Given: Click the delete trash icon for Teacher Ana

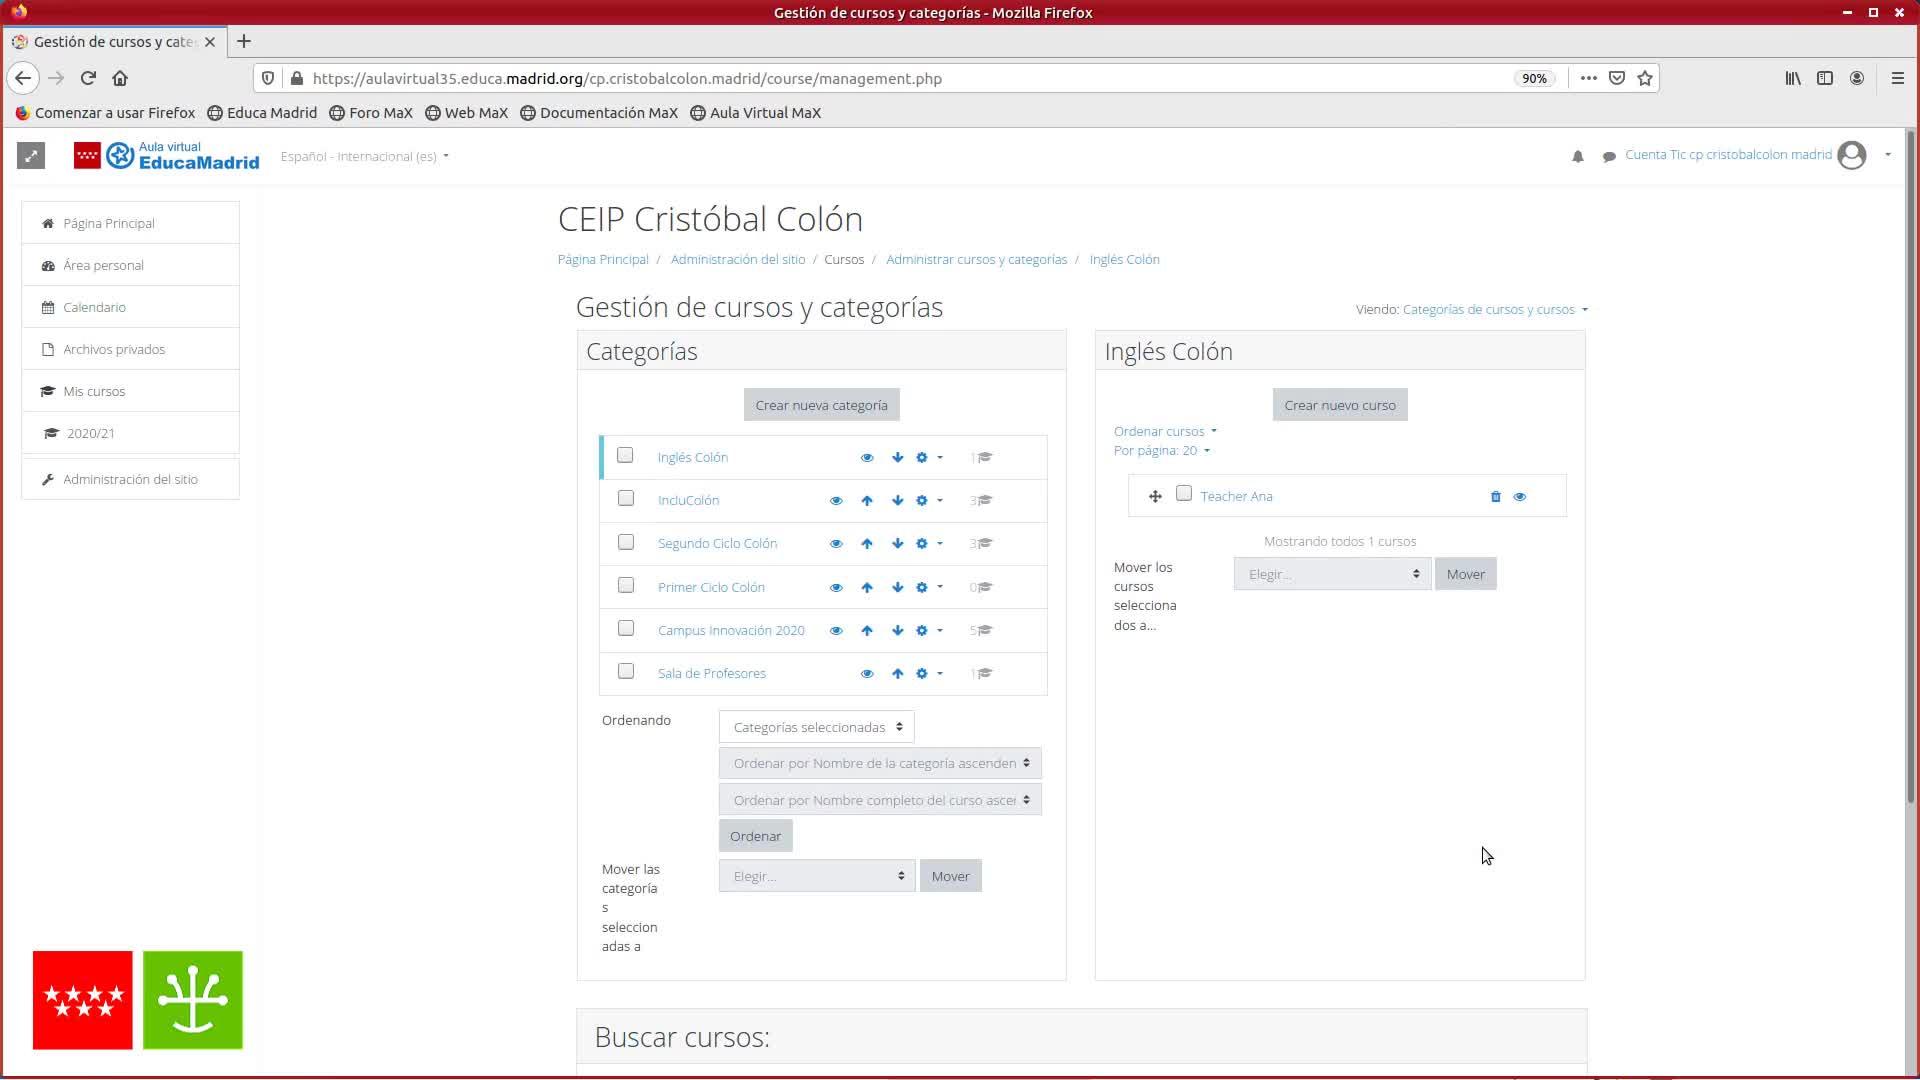Looking at the screenshot, I should pos(1495,497).
